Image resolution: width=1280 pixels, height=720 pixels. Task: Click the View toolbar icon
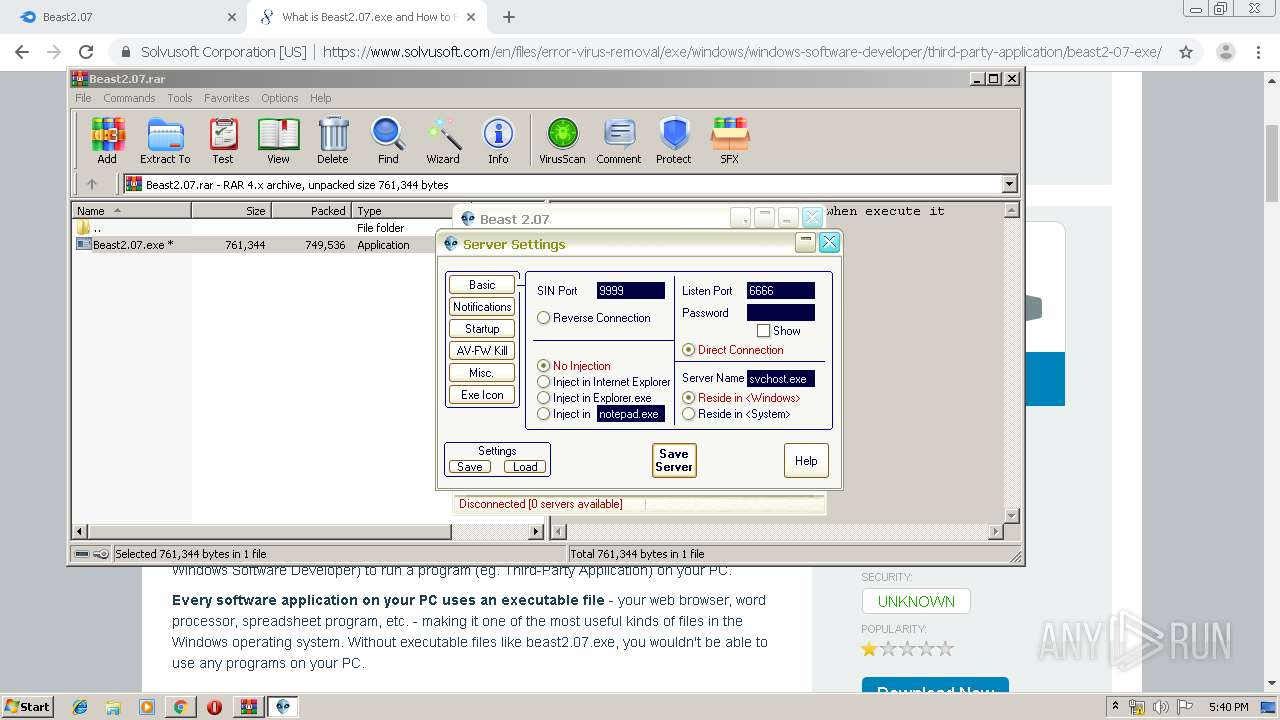[x=278, y=140]
